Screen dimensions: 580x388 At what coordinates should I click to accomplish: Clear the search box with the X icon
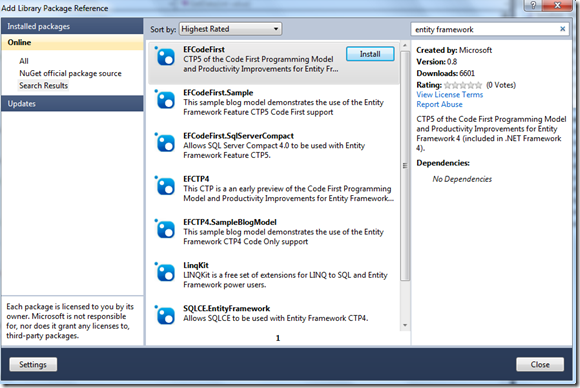pos(562,29)
